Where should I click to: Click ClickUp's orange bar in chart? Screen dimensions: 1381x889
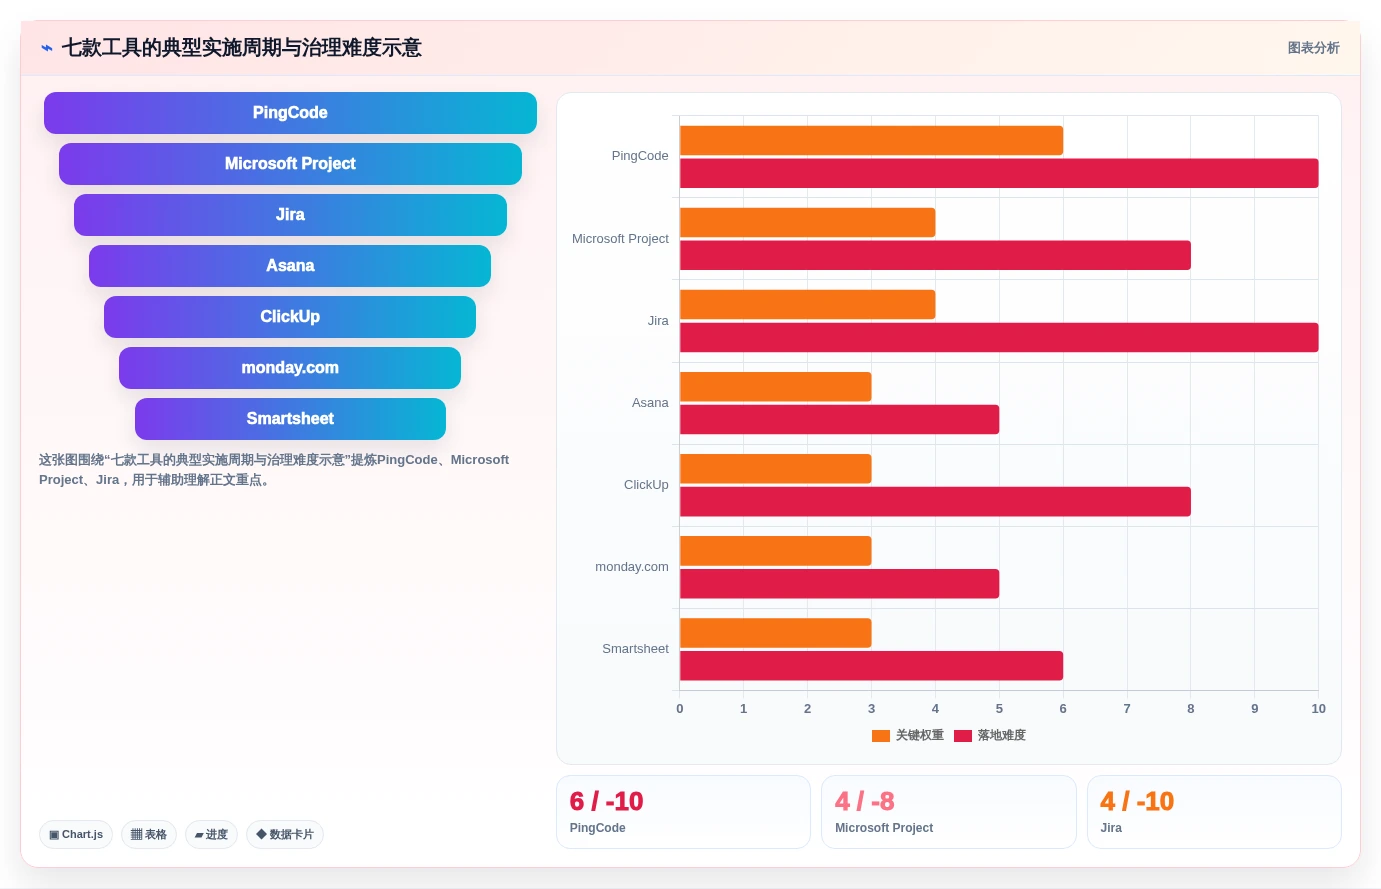pos(775,469)
